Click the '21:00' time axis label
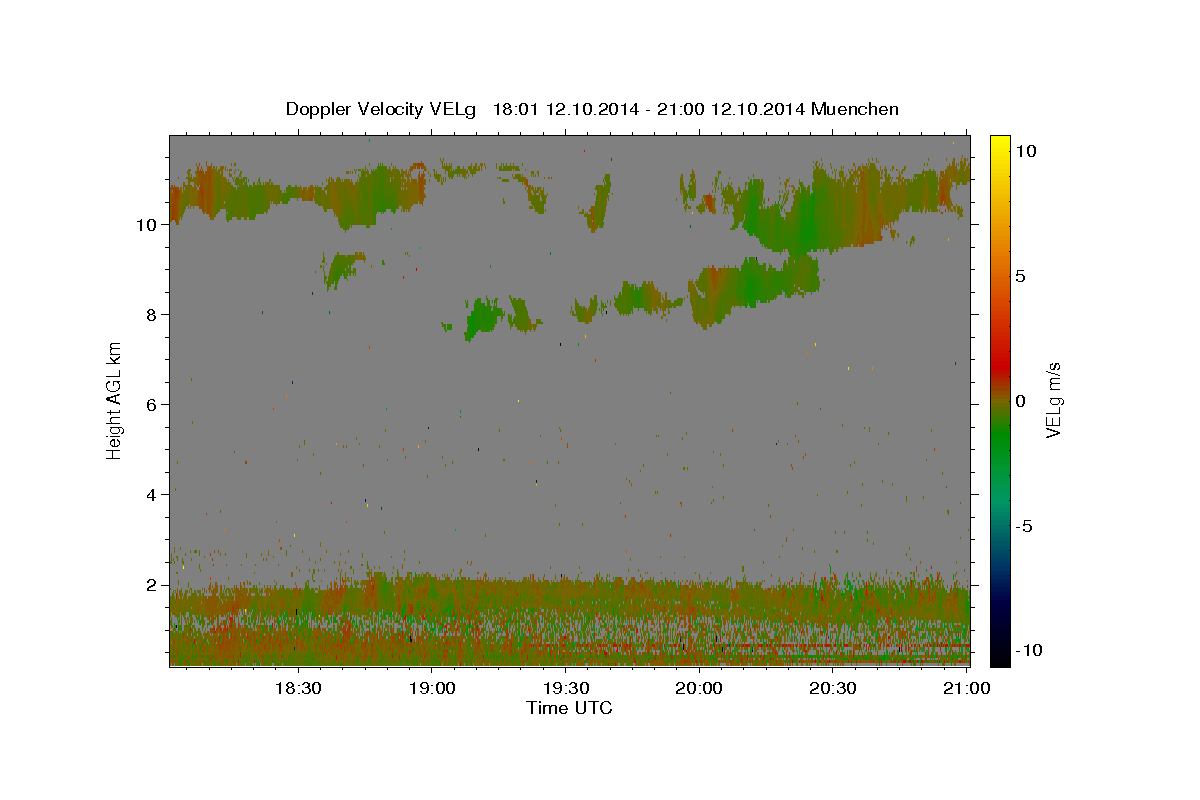 966,689
